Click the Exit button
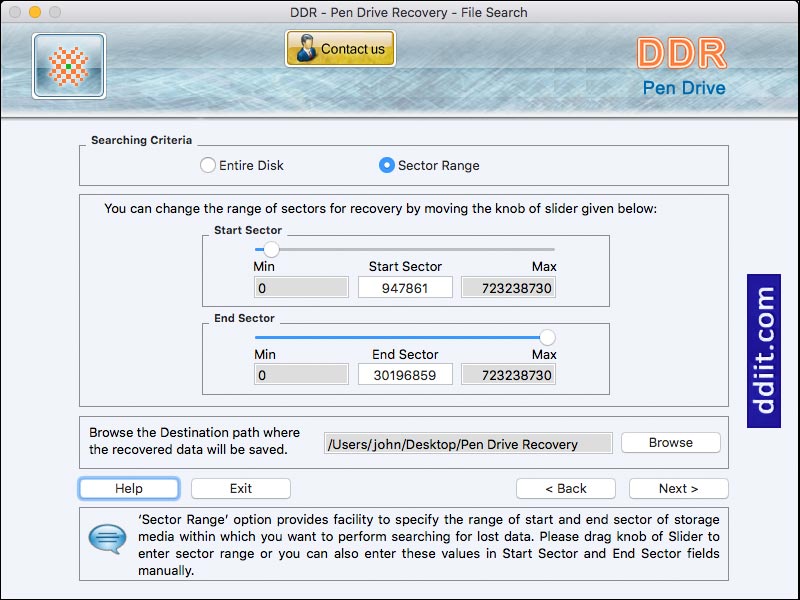The image size is (800, 600). (240, 488)
